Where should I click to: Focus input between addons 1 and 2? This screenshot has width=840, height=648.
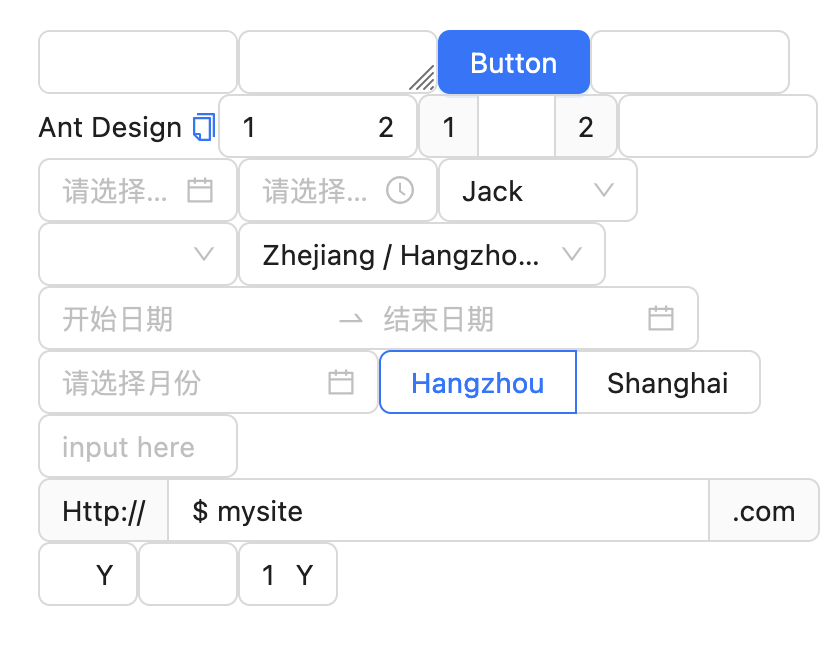516,126
